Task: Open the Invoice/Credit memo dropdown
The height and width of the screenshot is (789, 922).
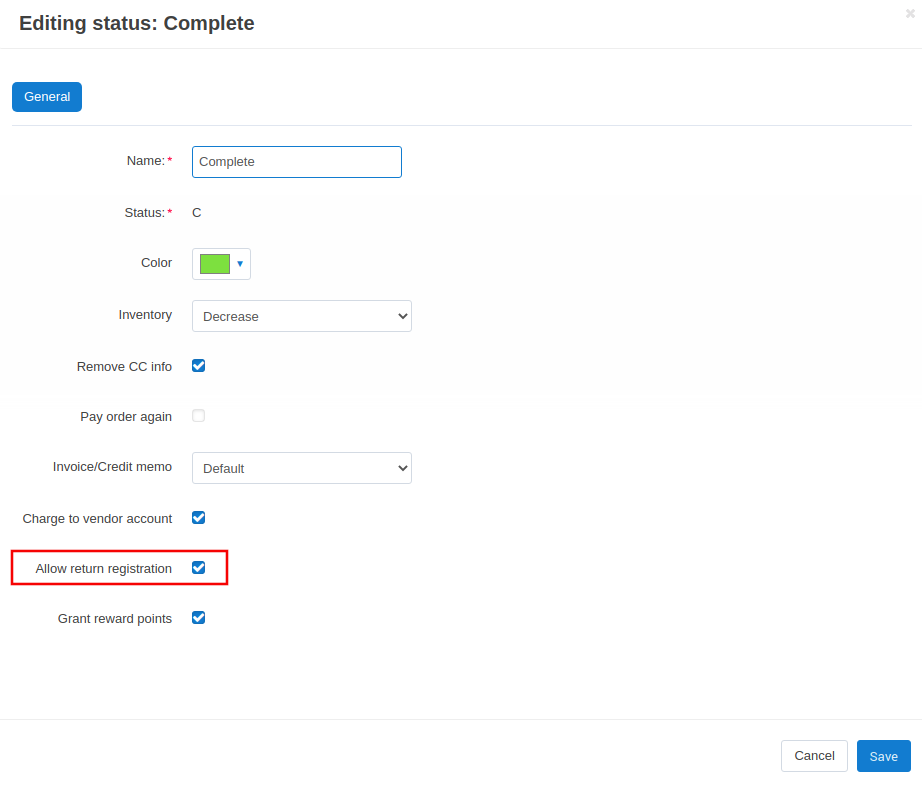Action: [302, 468]
